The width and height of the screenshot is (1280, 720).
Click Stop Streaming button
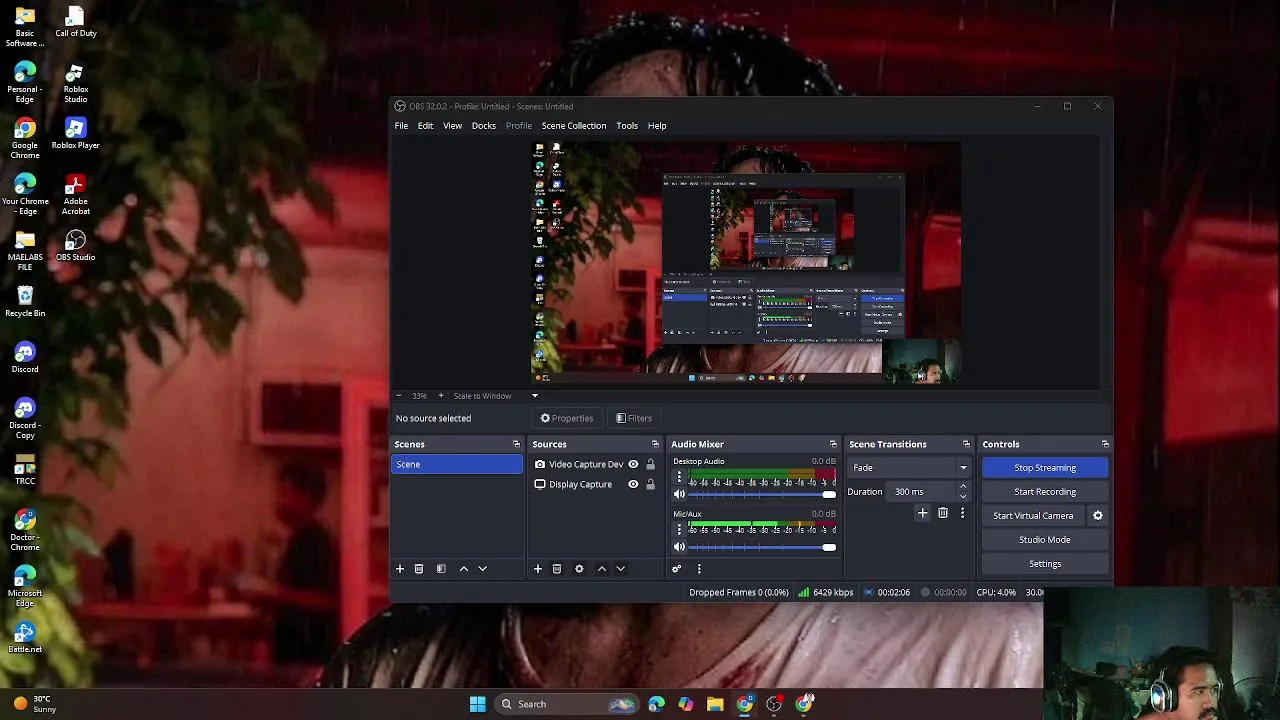[1045, 468]
